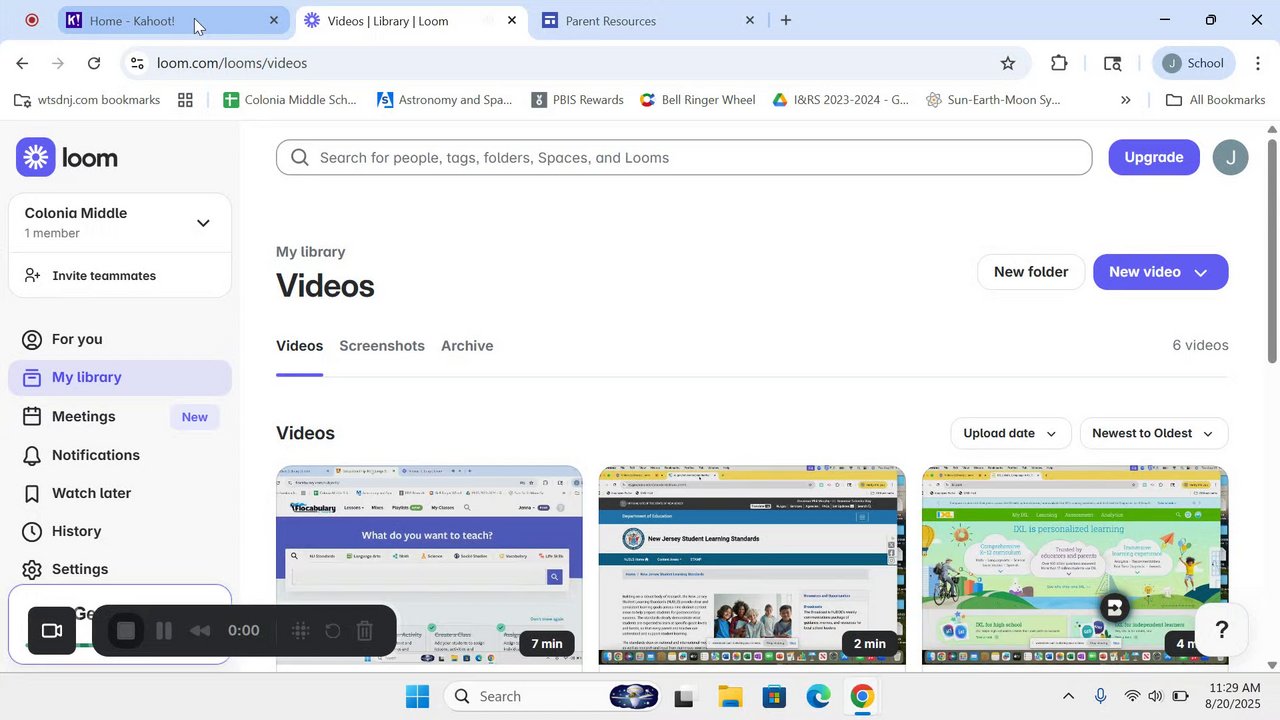1280x720 pixels.
Task: Click the black floating extension badge on the video thumbnail
Action: [x=1114, y=608]
